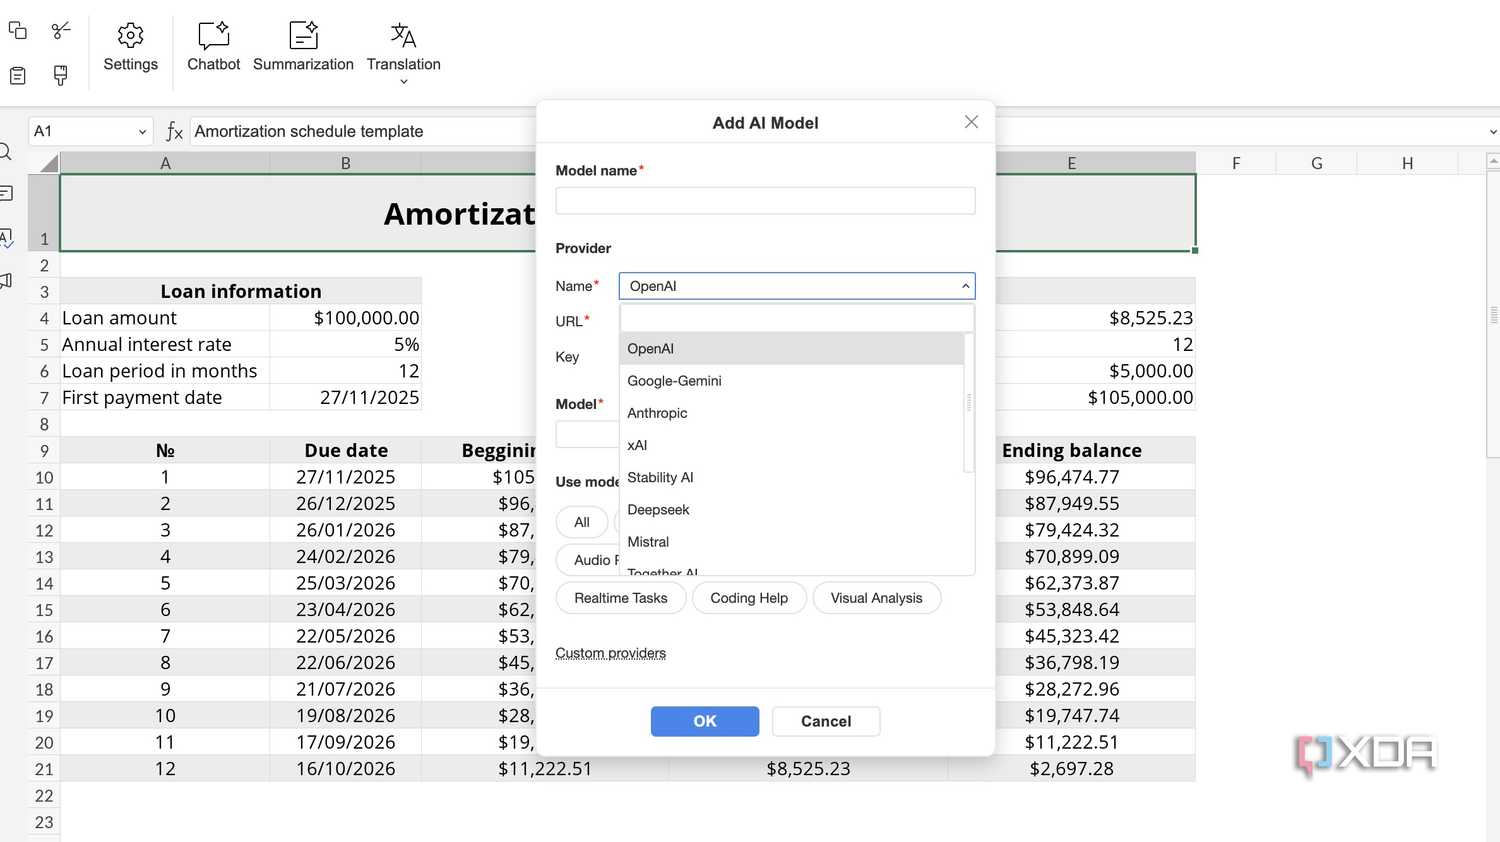Click the Cut scissors icon
This screenshot has width=1500, height=842.
pyautogui.click(x=61, y=30)
